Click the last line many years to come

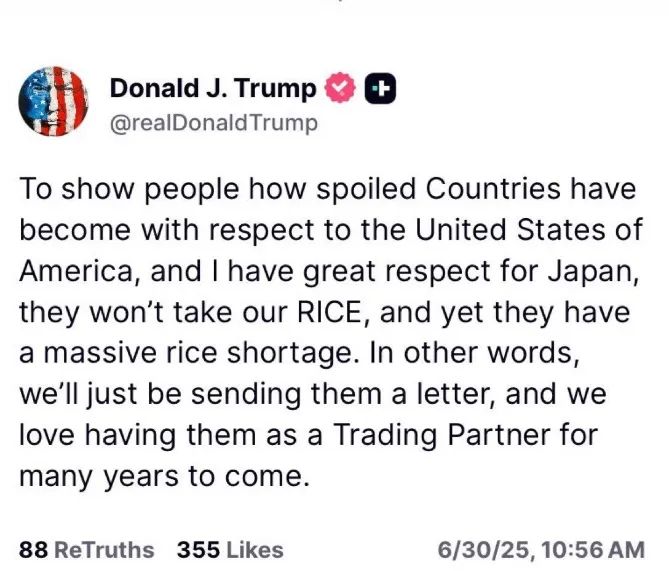tap(164, 477)
